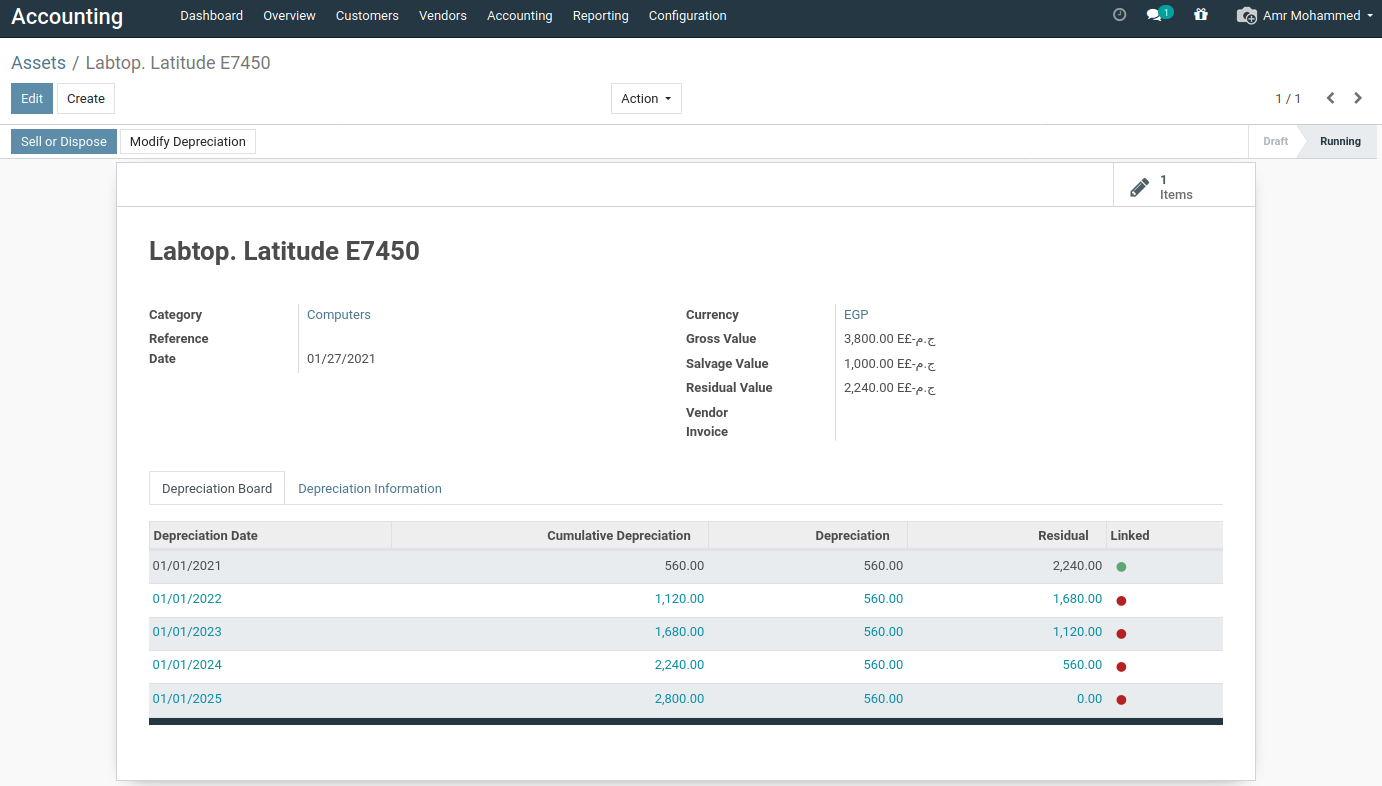Go to previous record arrow
The image size is (1382, 786).
[1331, 98]
